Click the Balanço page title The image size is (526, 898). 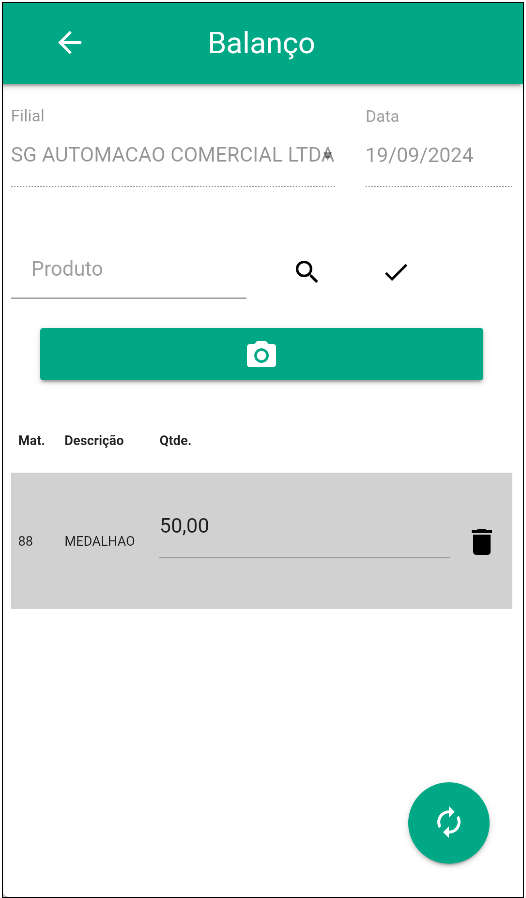(261, 43)
